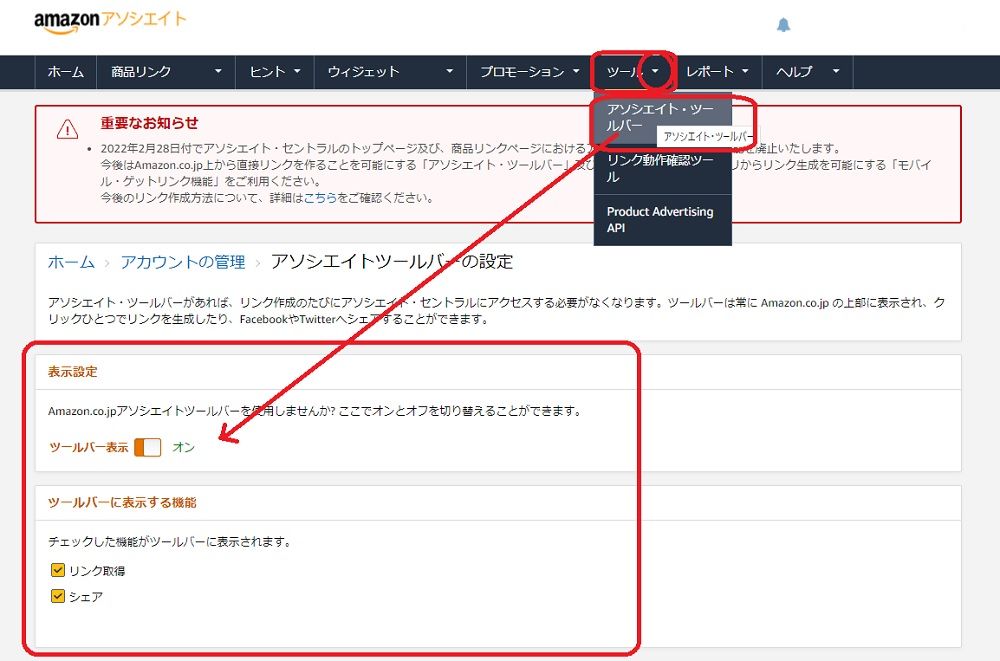Uncheck the シェア checkbox
Screen dimensions: 1000x661
tap(57, 596)
